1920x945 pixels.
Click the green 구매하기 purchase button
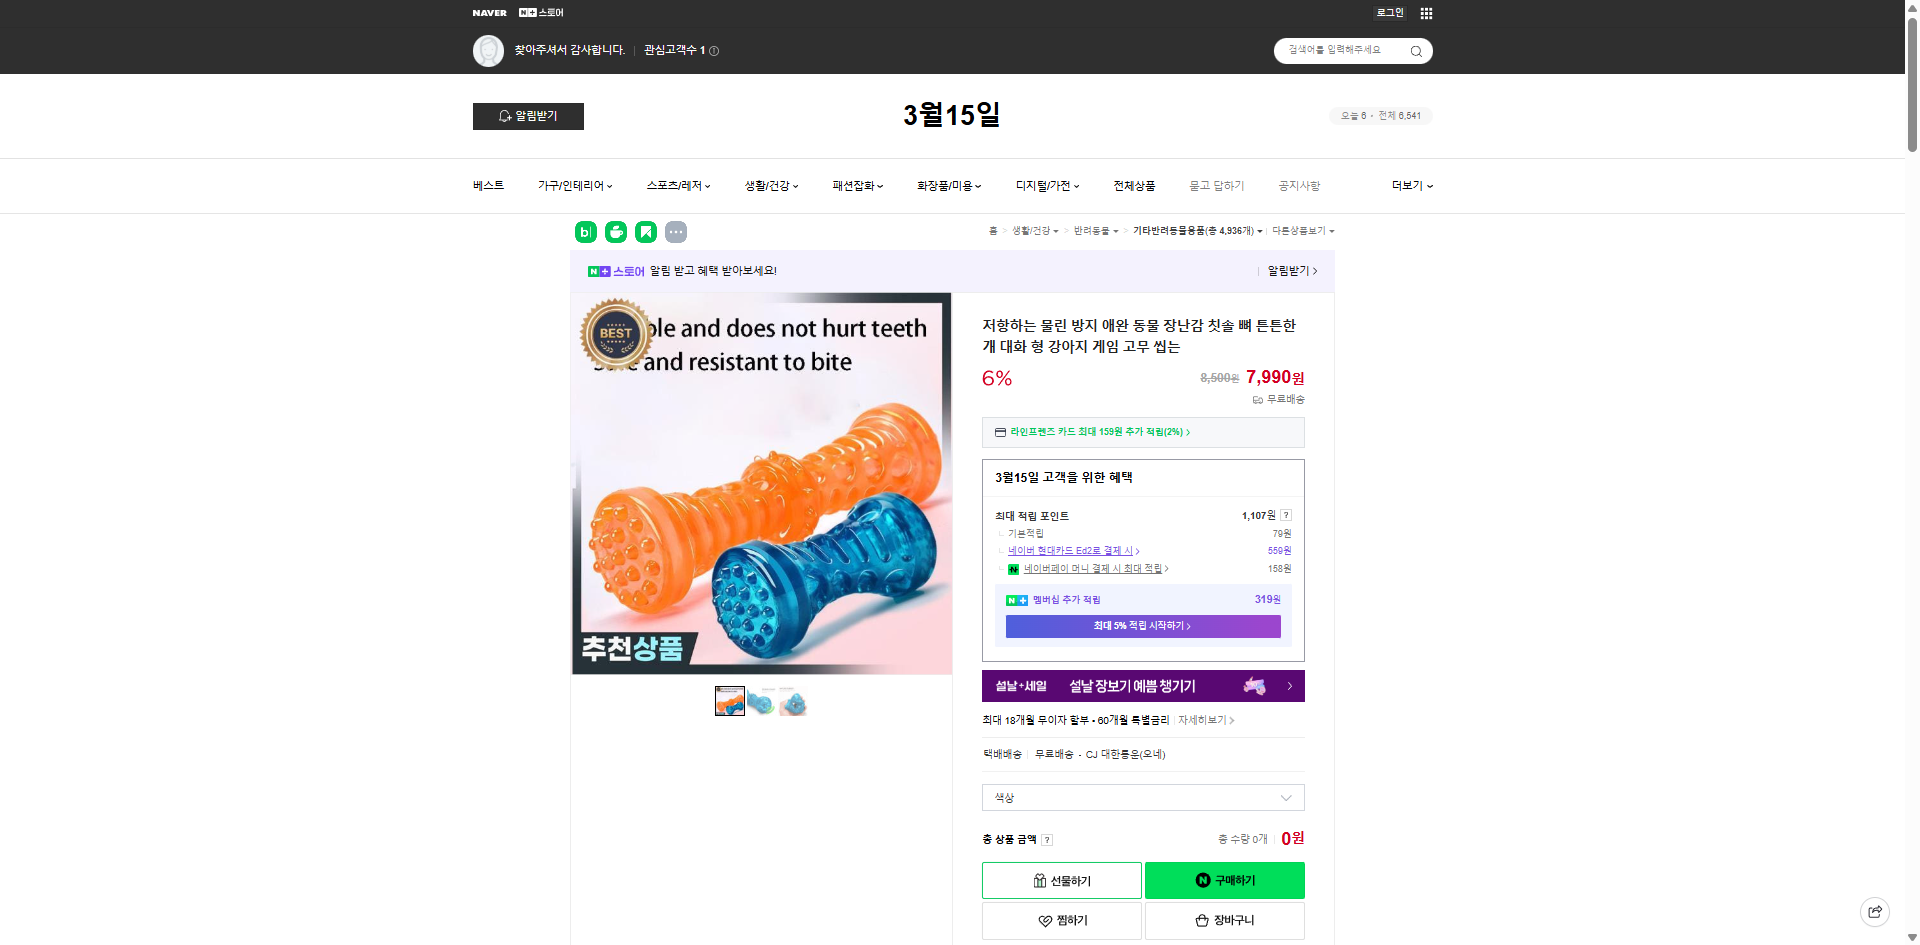click(x=1224, y=880)
